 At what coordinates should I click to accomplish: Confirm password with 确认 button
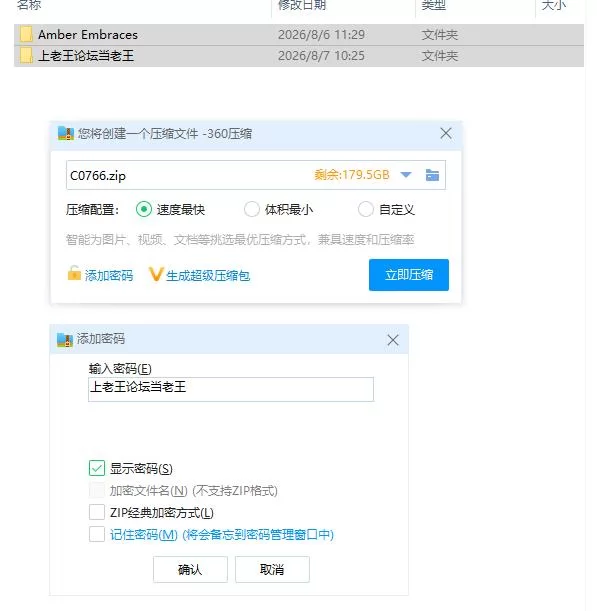click(190, 569)
